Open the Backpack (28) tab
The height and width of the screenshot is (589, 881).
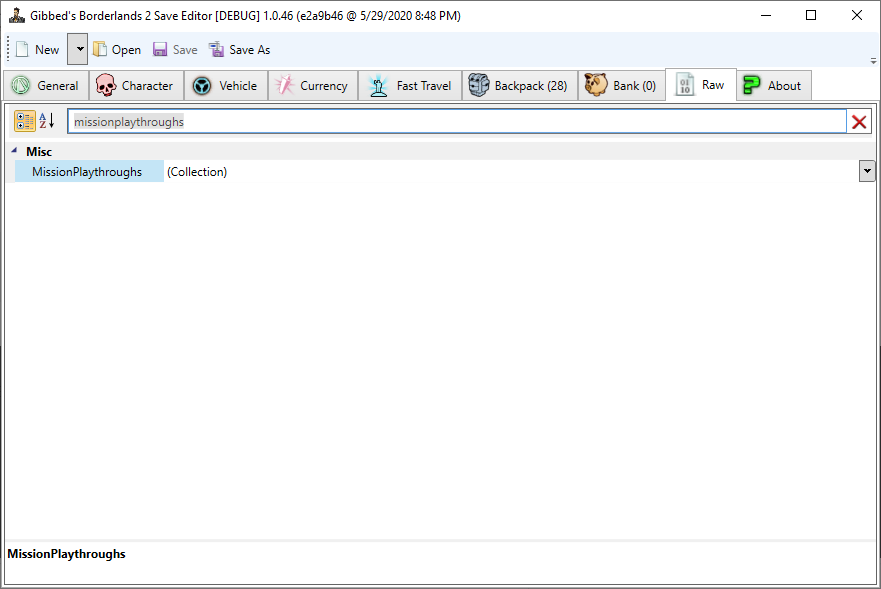520,85
